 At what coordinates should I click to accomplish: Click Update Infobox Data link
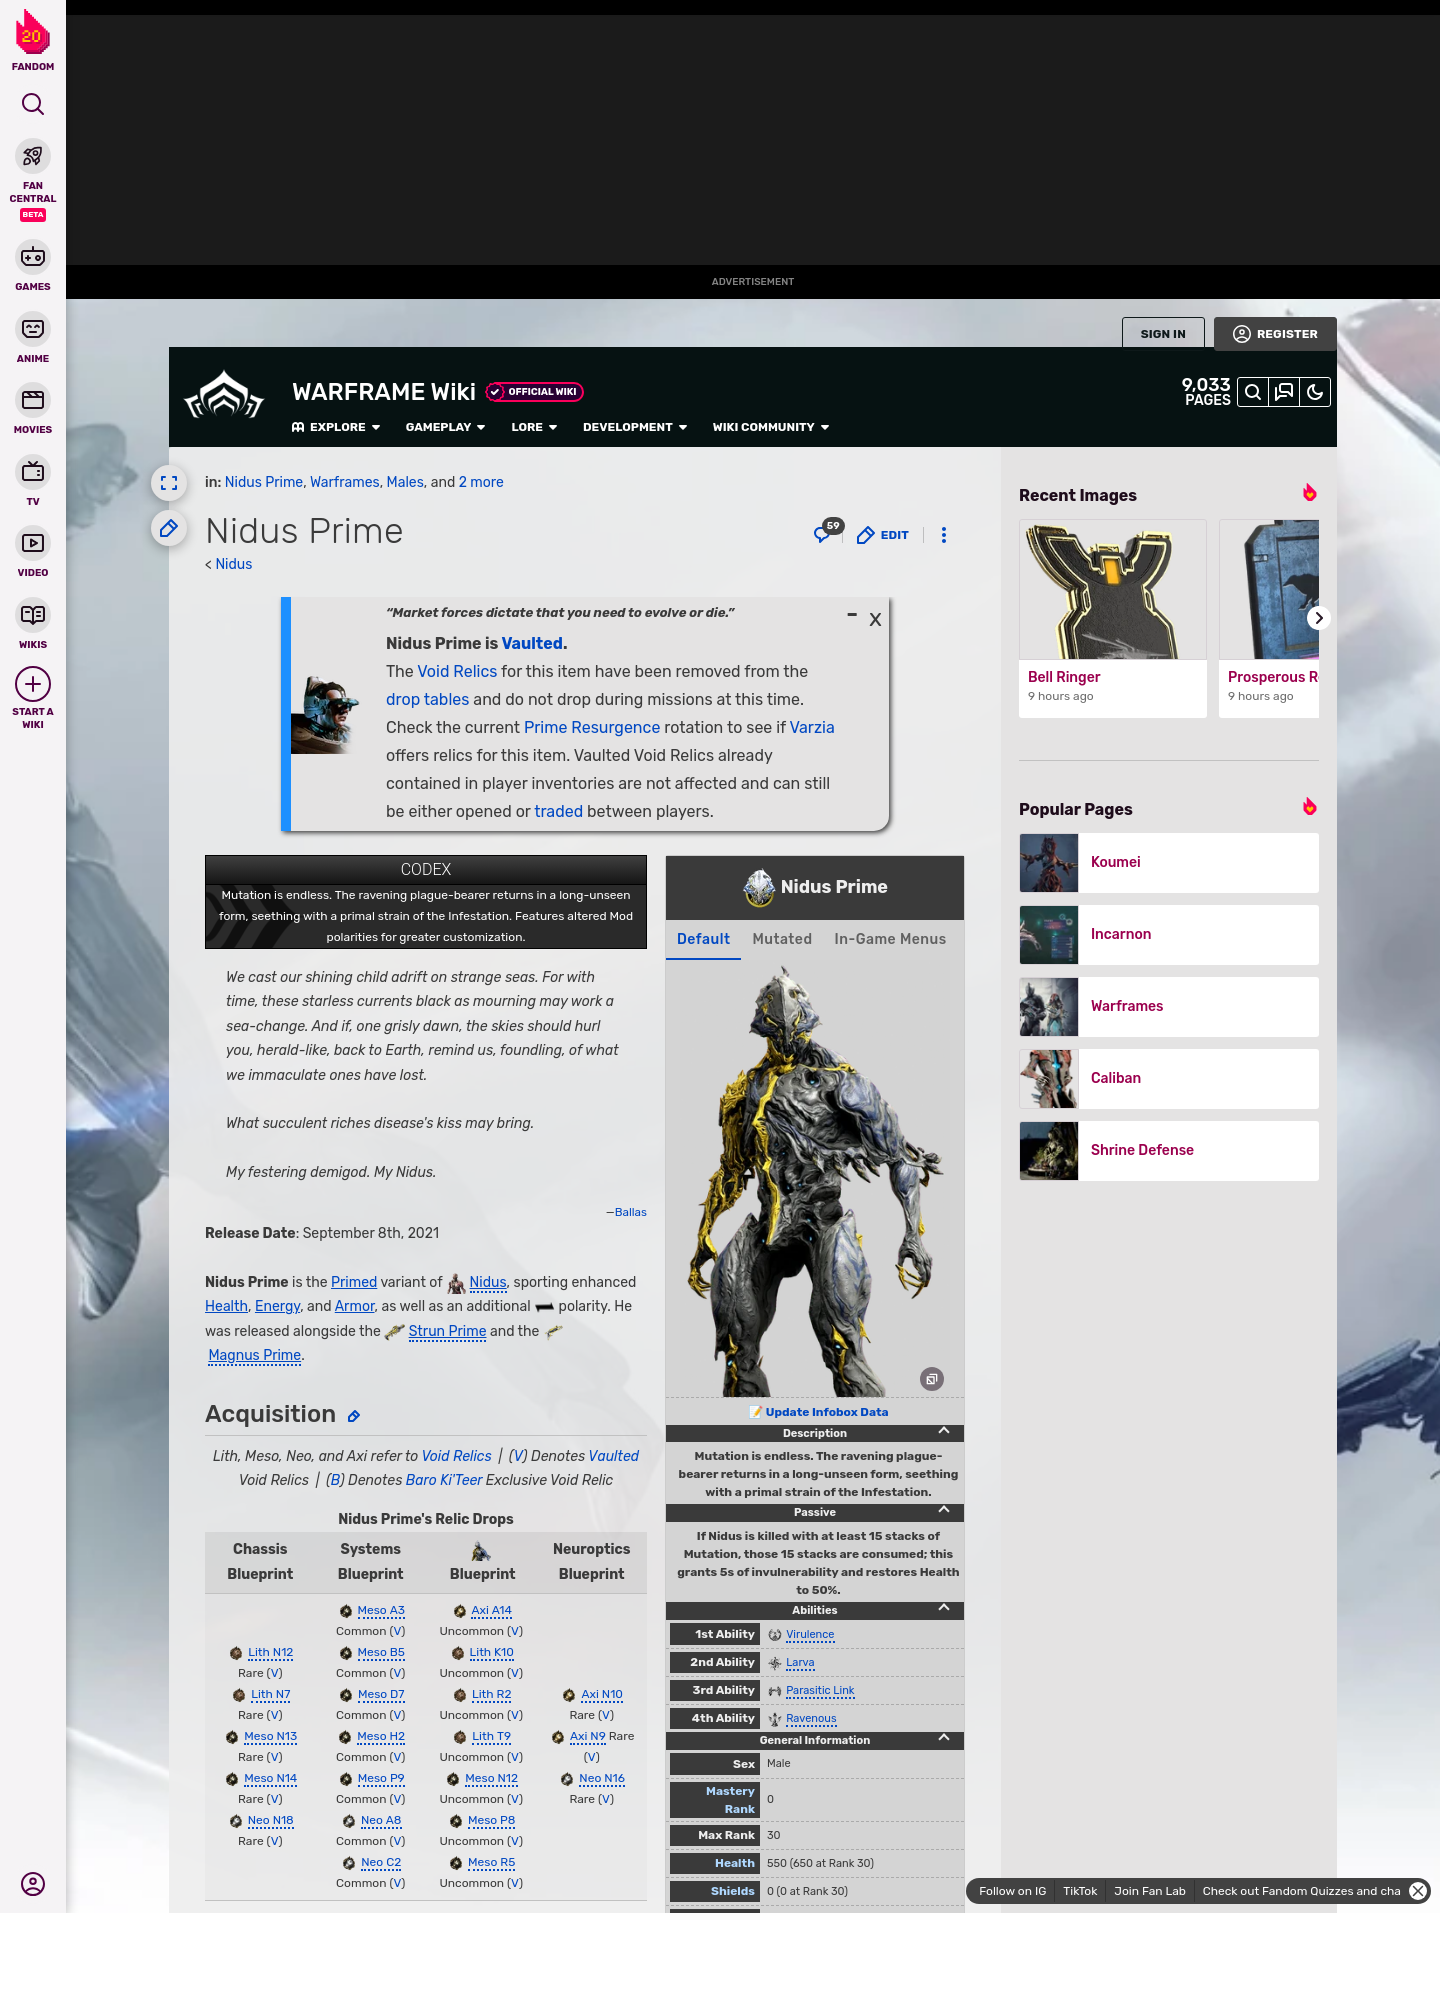(x=827, y=1412)
